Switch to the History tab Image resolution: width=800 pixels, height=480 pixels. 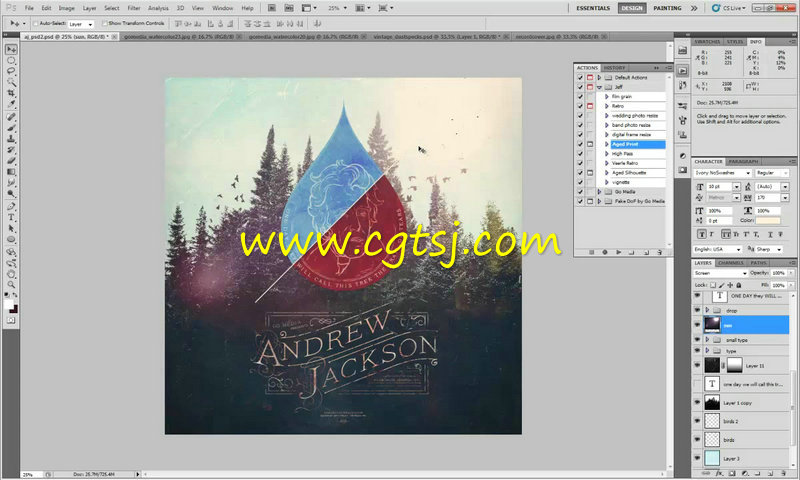tap(614, 68)
